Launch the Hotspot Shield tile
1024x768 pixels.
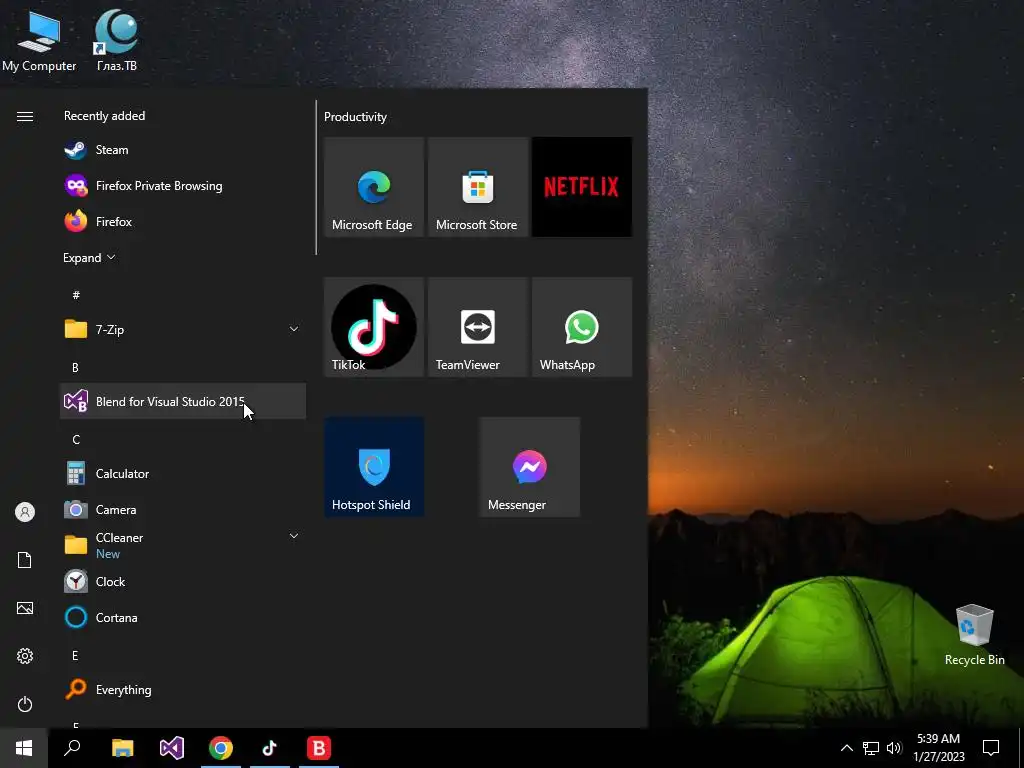pyautogui.click(x=374, y=468)
